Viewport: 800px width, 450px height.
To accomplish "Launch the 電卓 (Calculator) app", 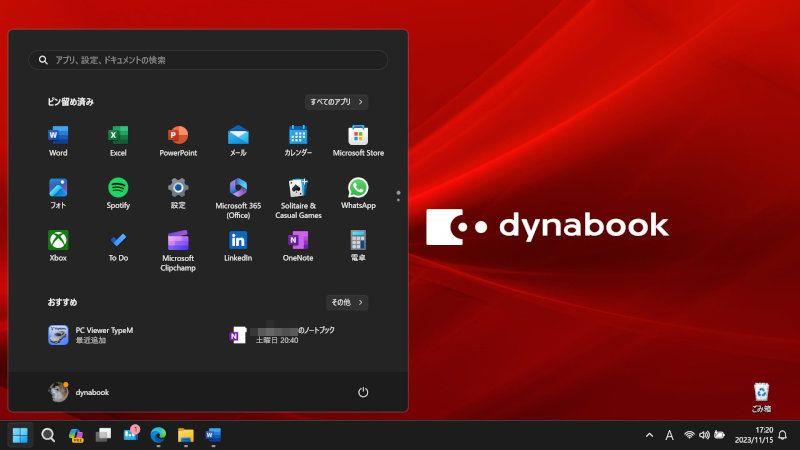I will coord(358,246).
